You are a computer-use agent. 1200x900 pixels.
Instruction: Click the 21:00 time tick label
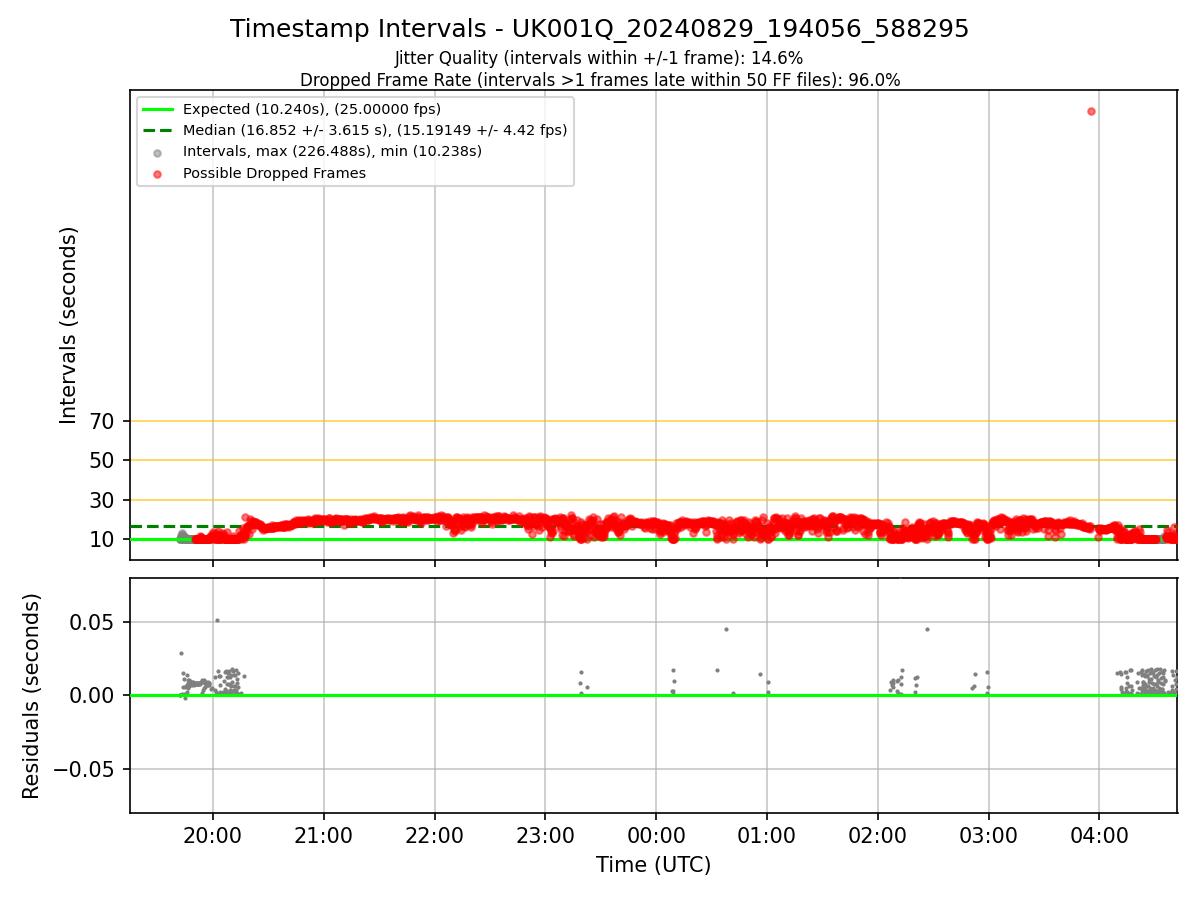click(x=324, y=835)
